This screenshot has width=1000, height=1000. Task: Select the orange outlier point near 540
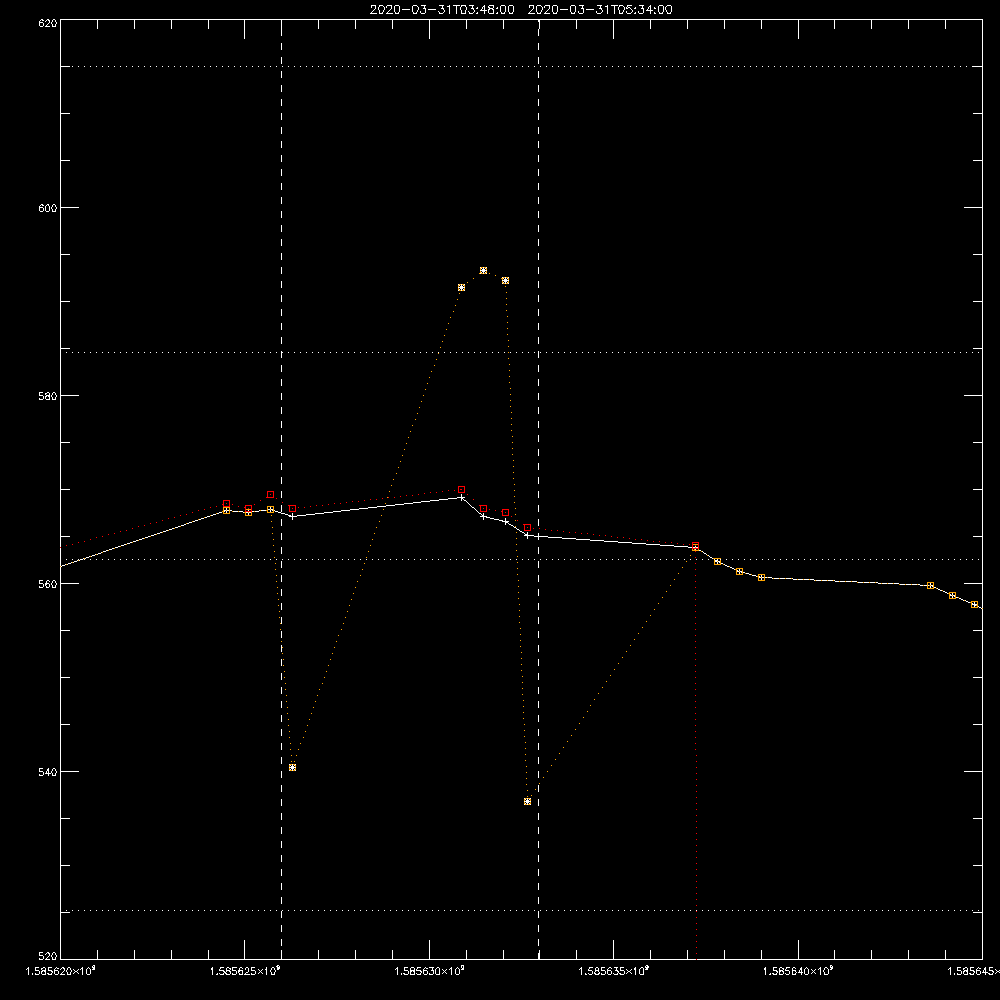coord(293,768)
